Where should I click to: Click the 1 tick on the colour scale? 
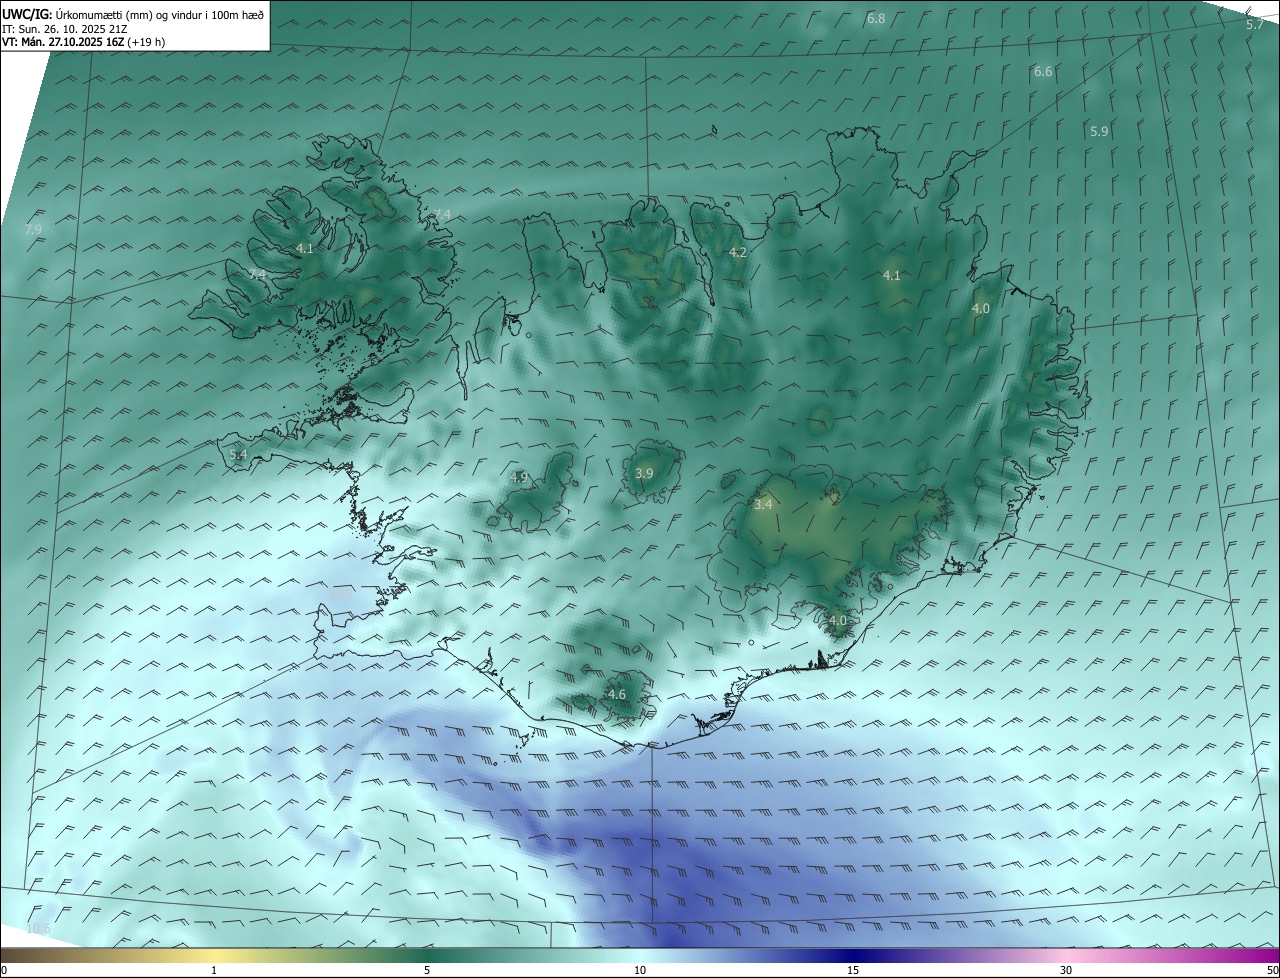click(214, 970)
